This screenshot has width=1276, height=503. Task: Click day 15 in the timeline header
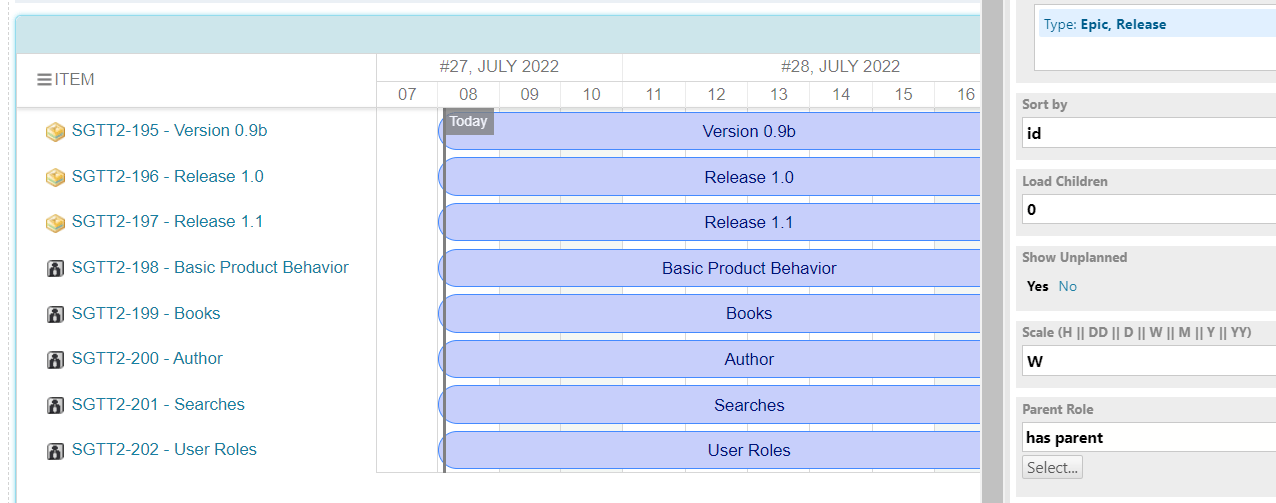coord(903,94)
